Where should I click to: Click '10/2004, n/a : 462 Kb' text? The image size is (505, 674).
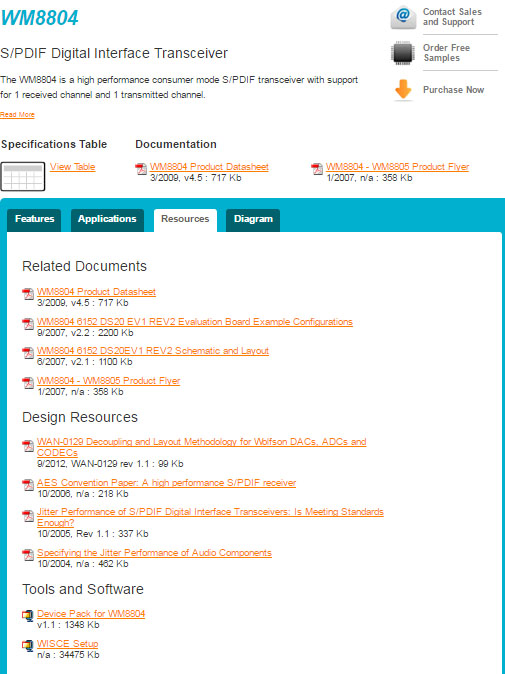(83, 564)
